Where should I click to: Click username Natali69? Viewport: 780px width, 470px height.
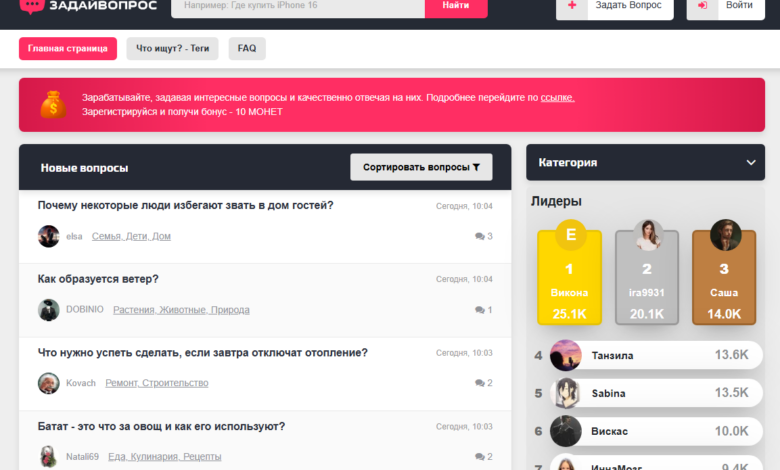[83, 457]
